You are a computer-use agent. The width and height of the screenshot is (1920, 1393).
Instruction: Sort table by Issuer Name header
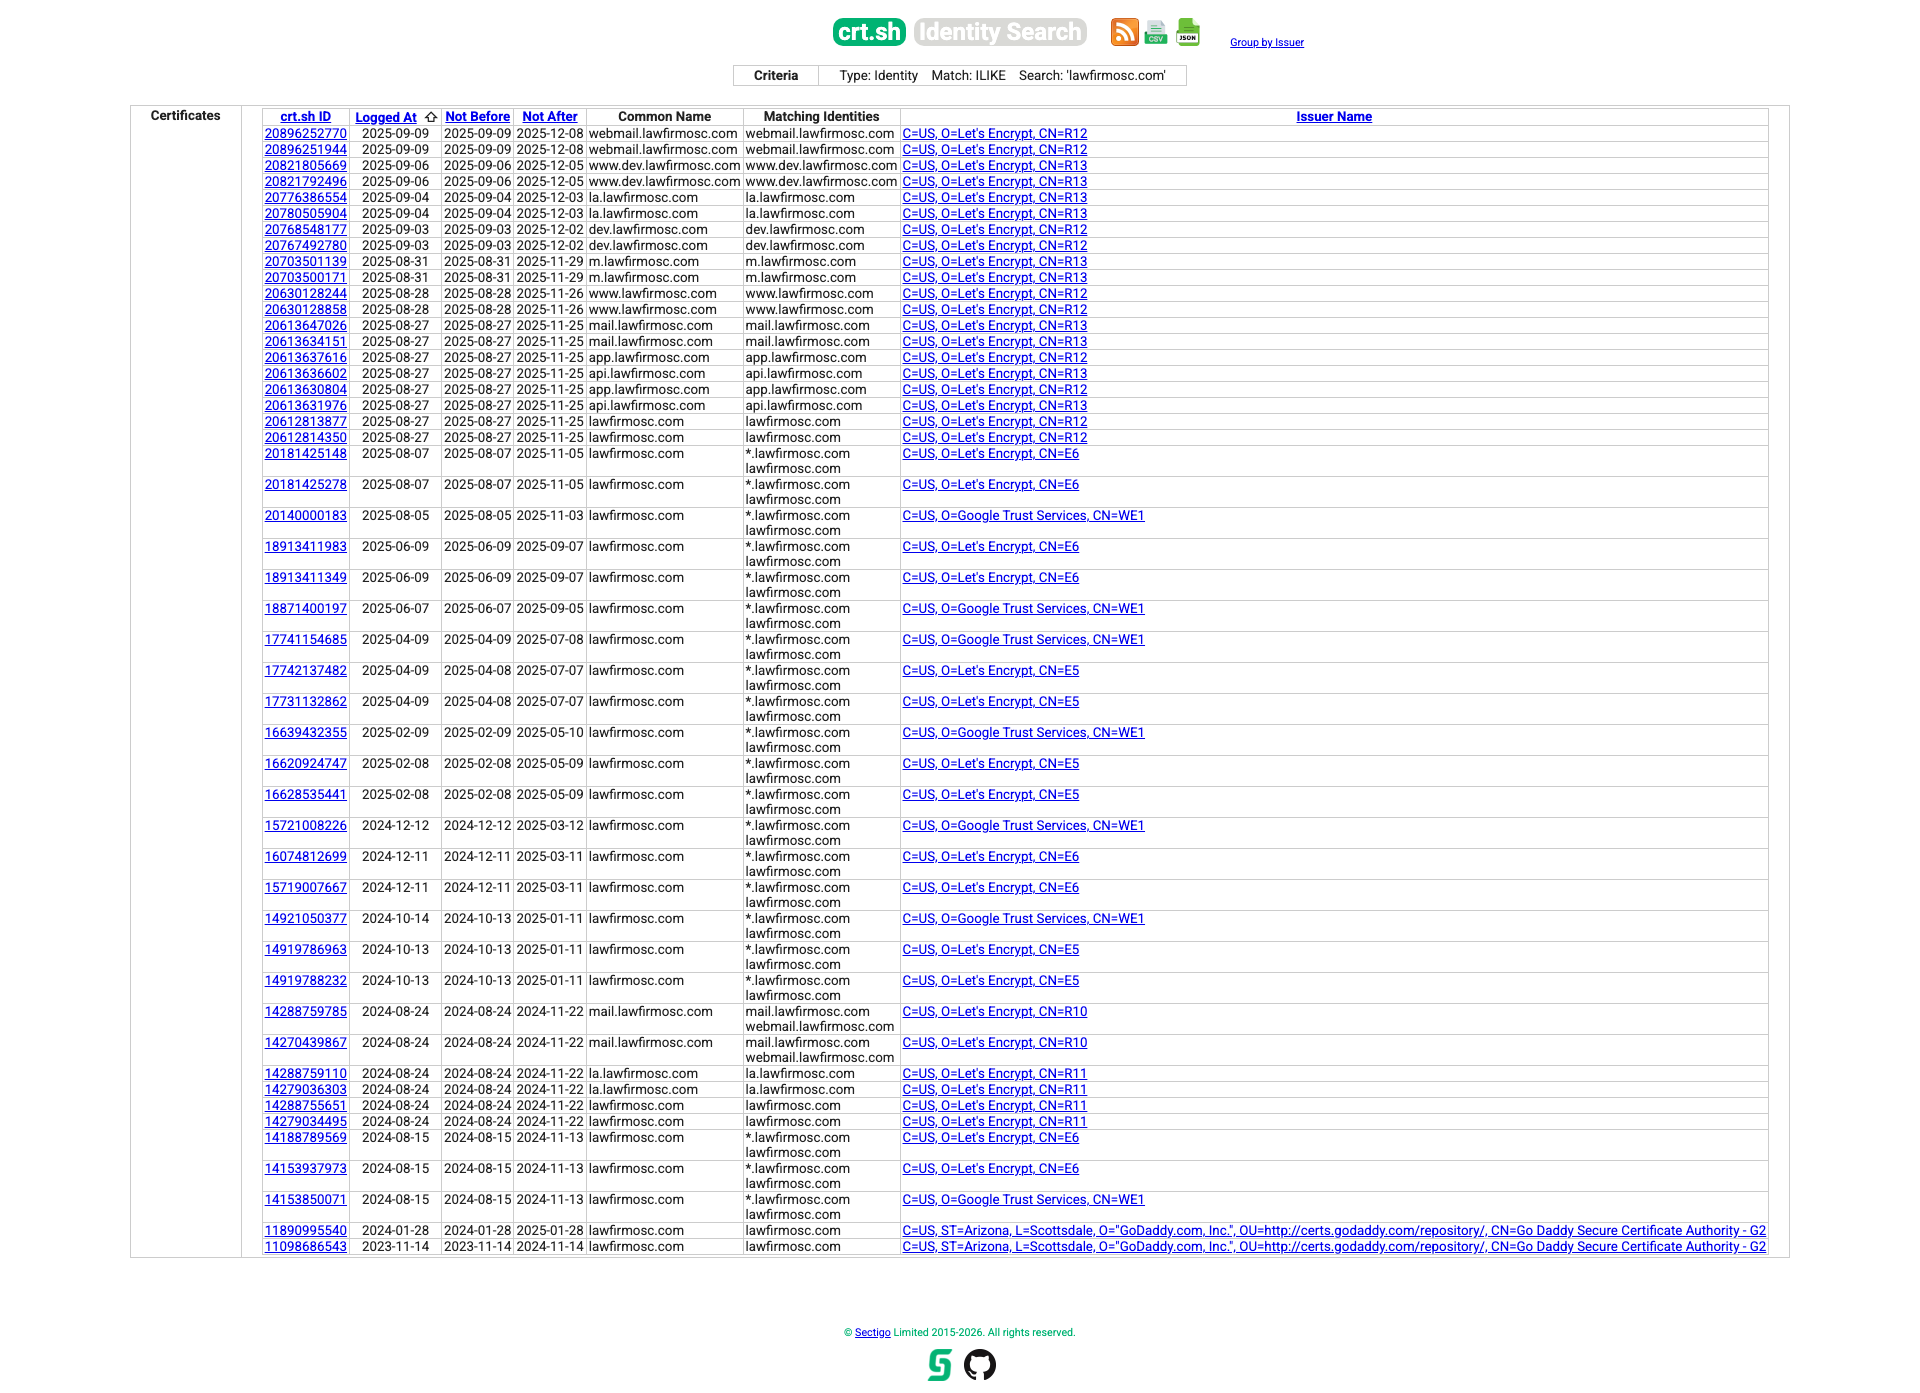pyautogui.click(x=1334, y=117)
